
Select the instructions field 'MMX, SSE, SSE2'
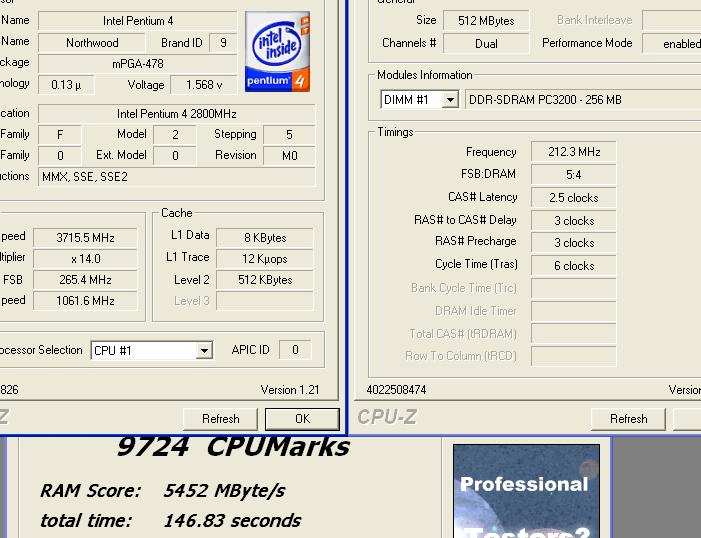point(177,177)
